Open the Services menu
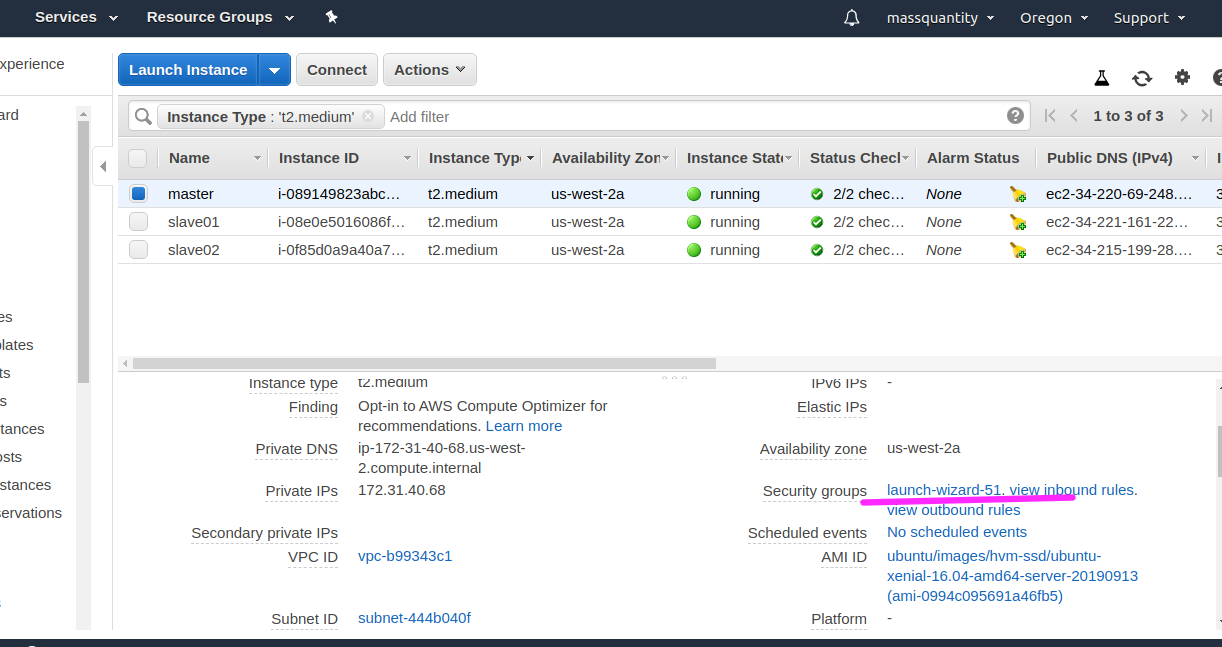This screenshot has height=647, width=1222. (x=76, y=18)
